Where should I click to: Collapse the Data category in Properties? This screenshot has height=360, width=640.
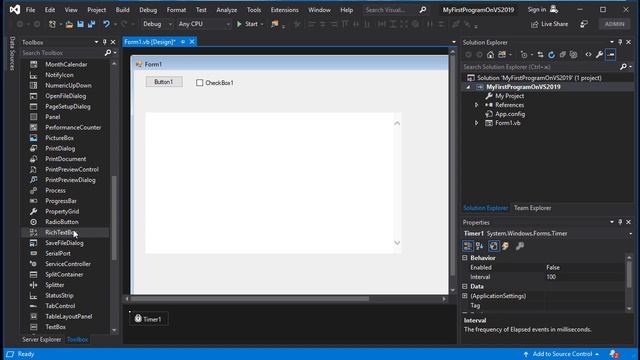(465, 287)
